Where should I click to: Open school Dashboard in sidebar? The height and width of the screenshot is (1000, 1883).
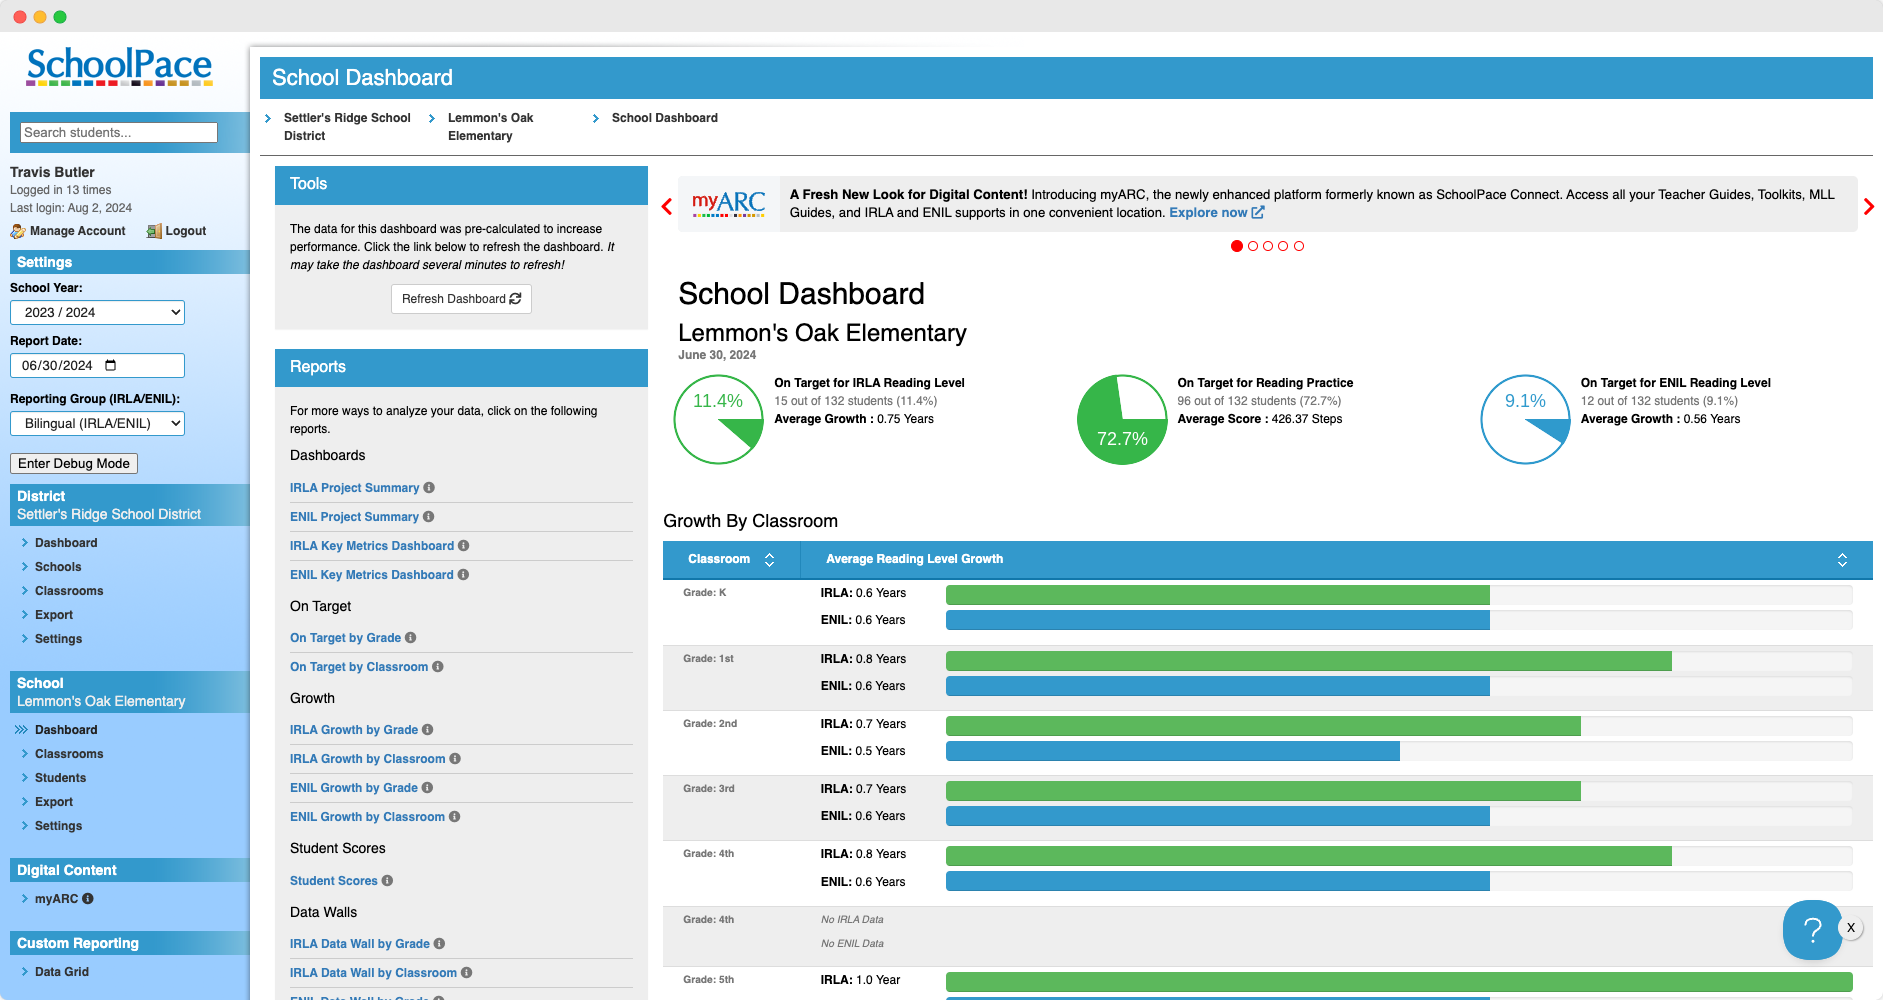(66, 730)
